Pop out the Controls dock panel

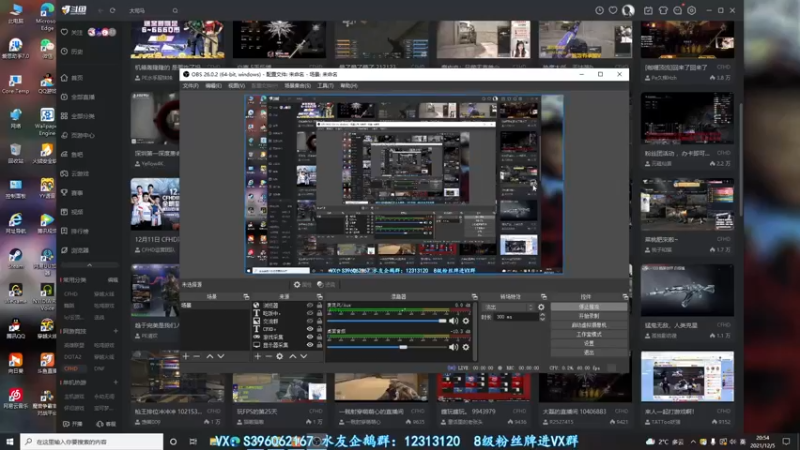(x=625, y=296)
